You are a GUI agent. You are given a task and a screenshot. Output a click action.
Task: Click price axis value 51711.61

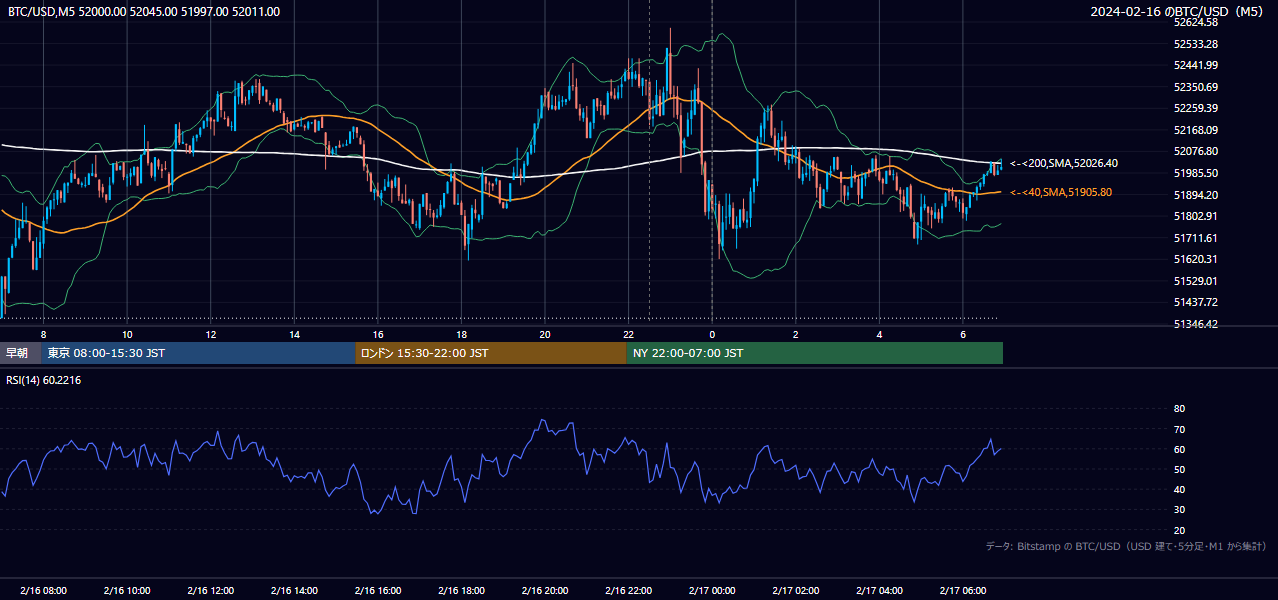pos(1196,238)
